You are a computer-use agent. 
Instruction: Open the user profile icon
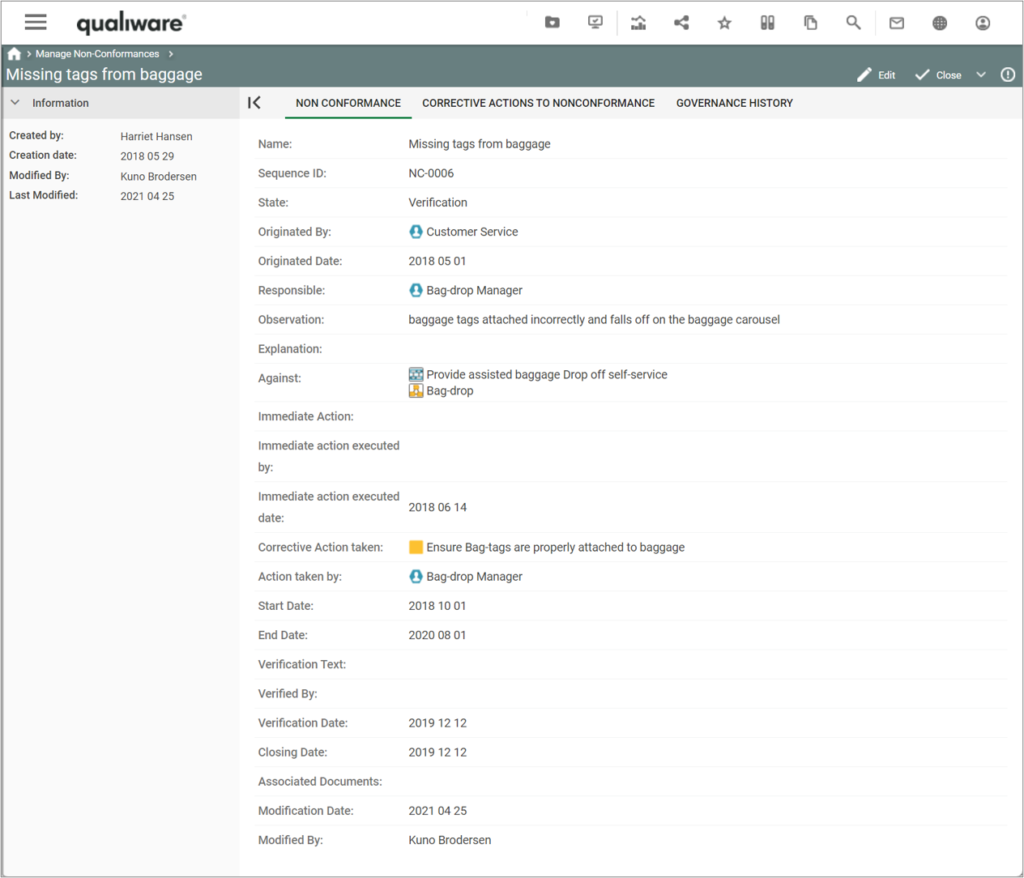click(x=983, y=22)
